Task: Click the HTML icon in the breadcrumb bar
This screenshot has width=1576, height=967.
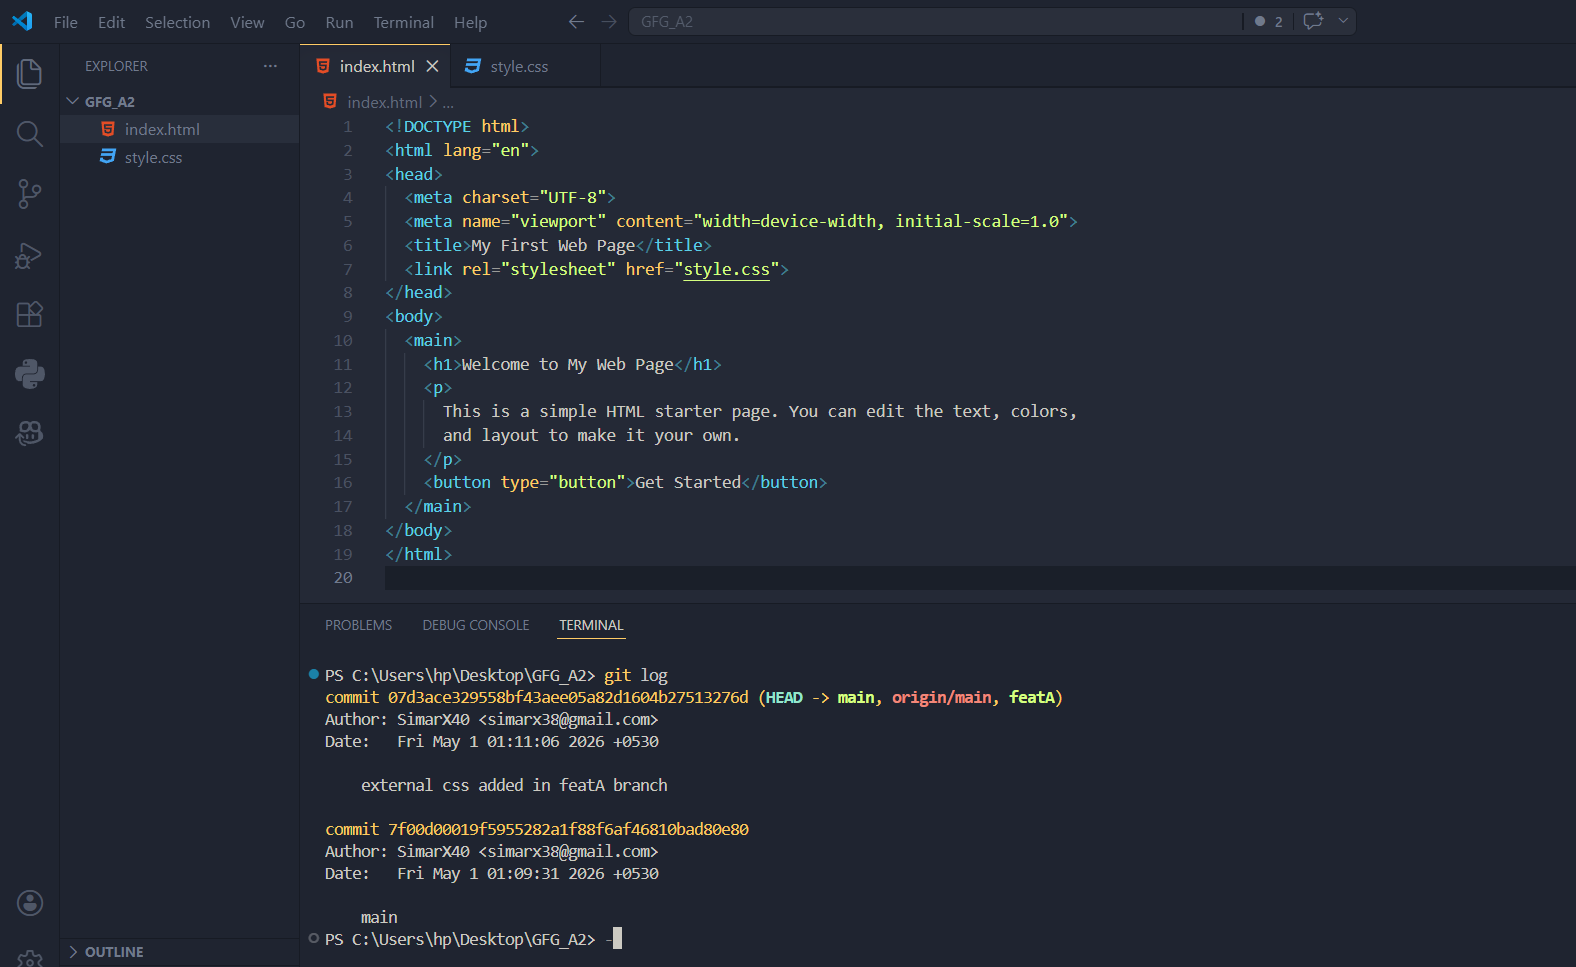Action: [330, 101]
